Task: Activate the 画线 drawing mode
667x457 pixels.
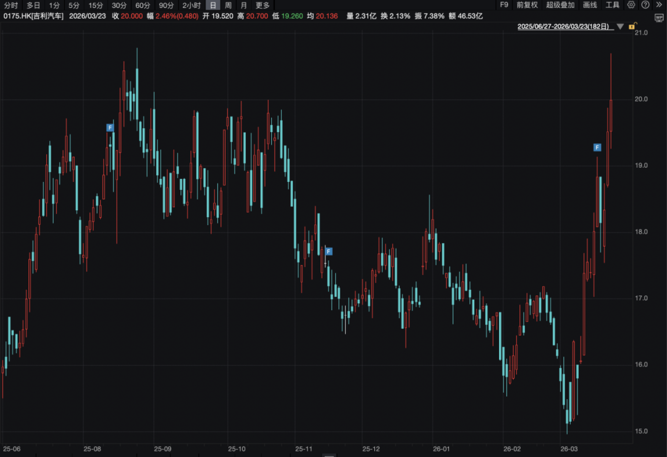Action: pyautogui.click(x=589, y=5)
